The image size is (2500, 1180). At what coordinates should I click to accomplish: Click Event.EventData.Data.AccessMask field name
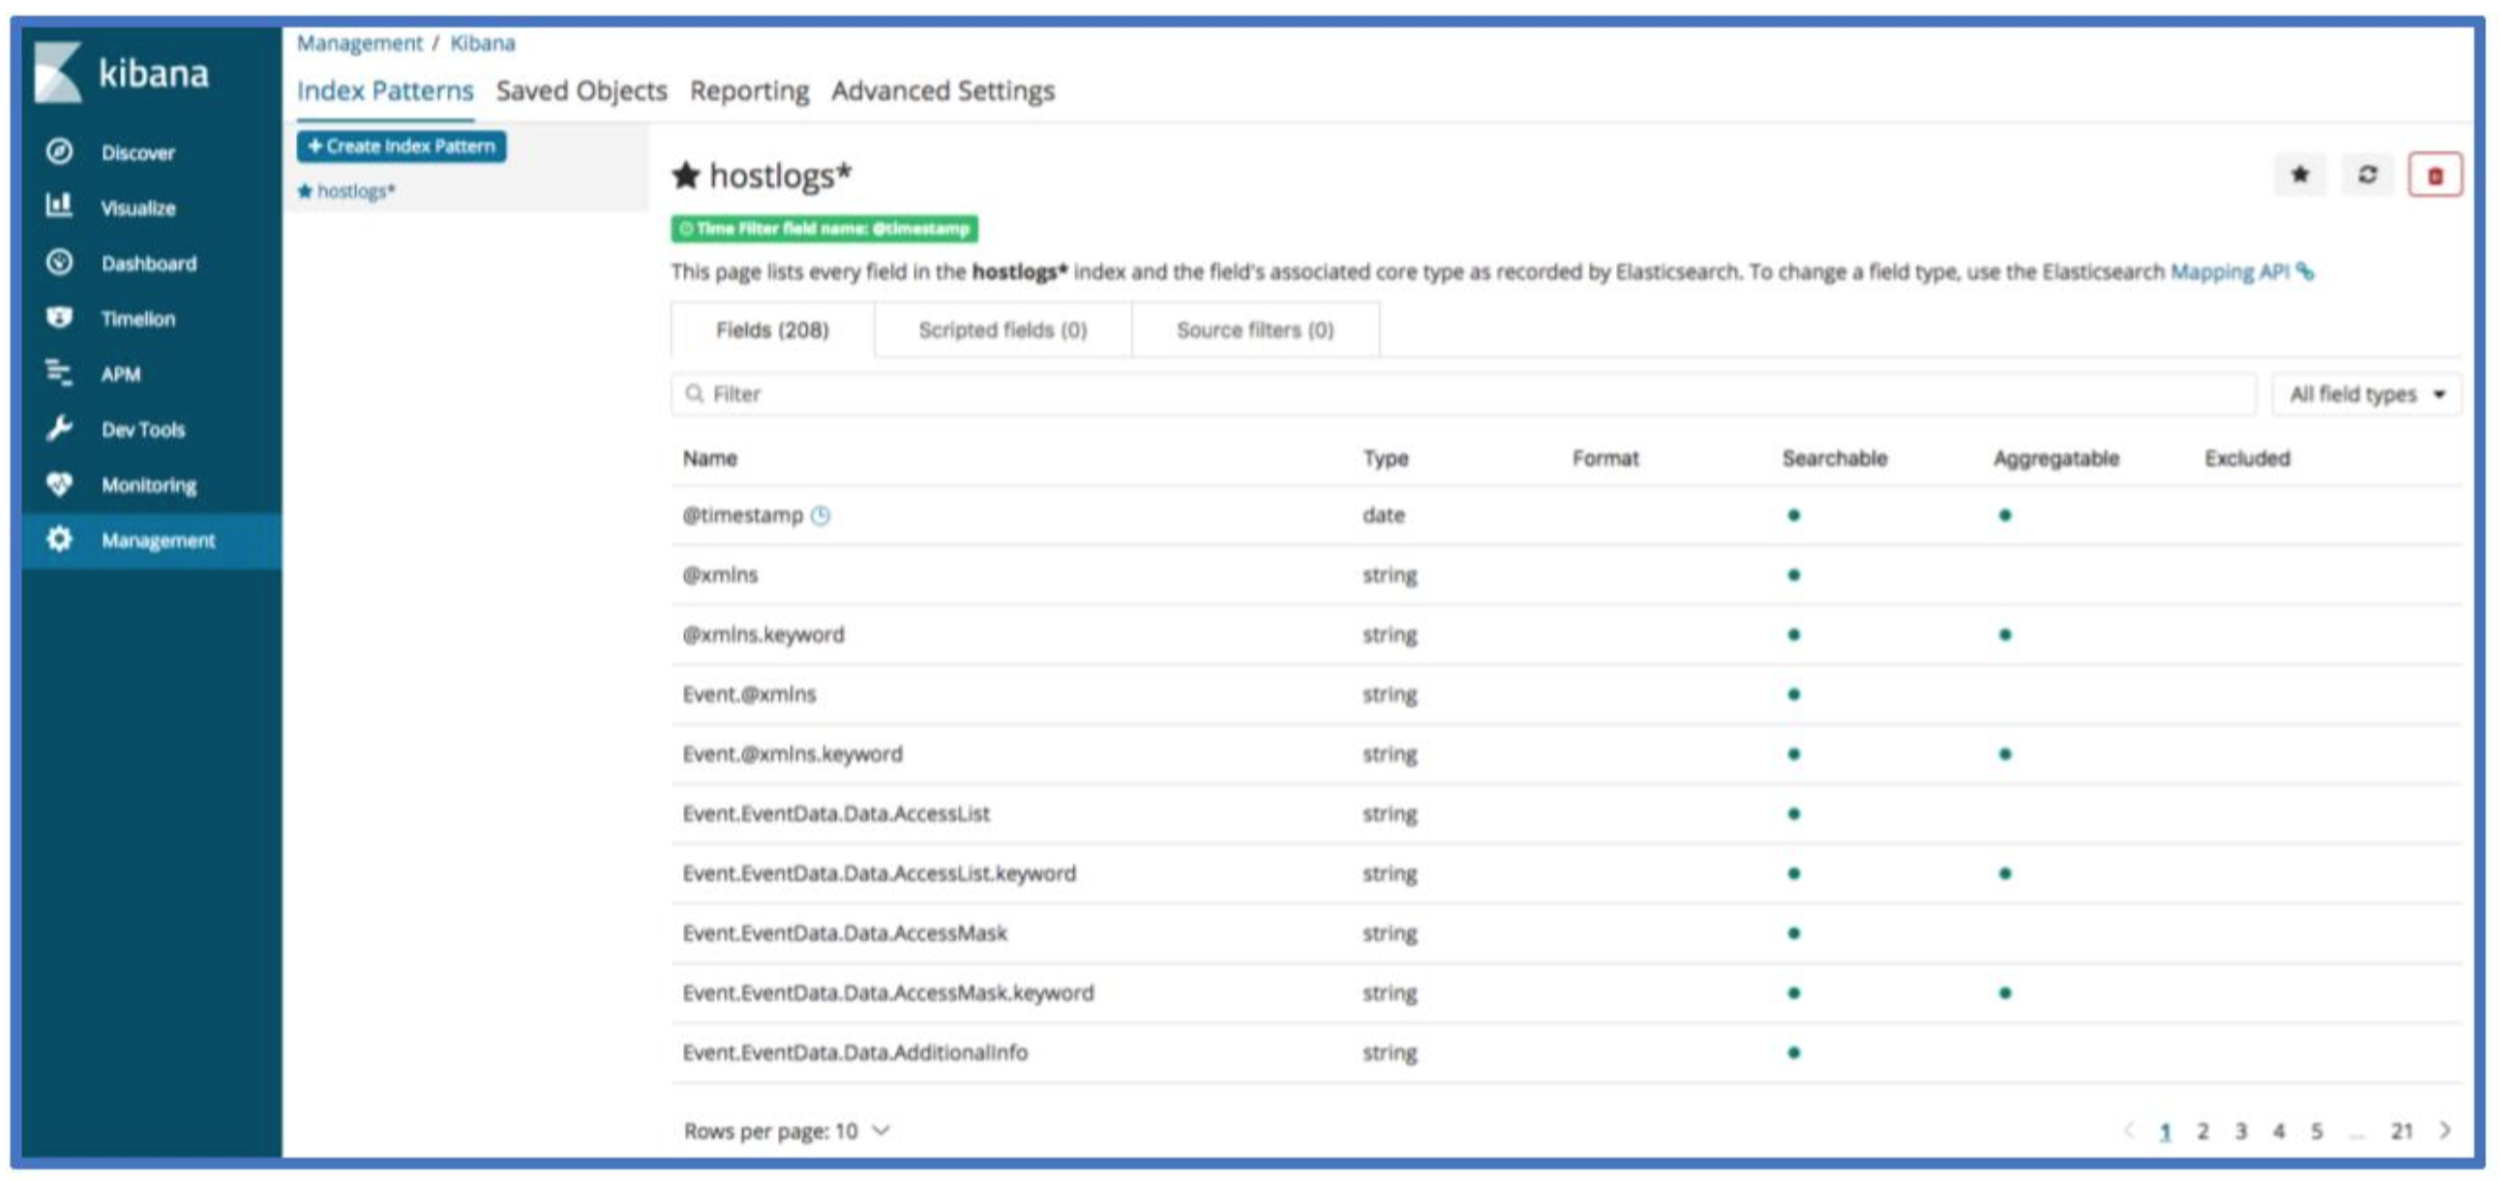pos(844,933)
